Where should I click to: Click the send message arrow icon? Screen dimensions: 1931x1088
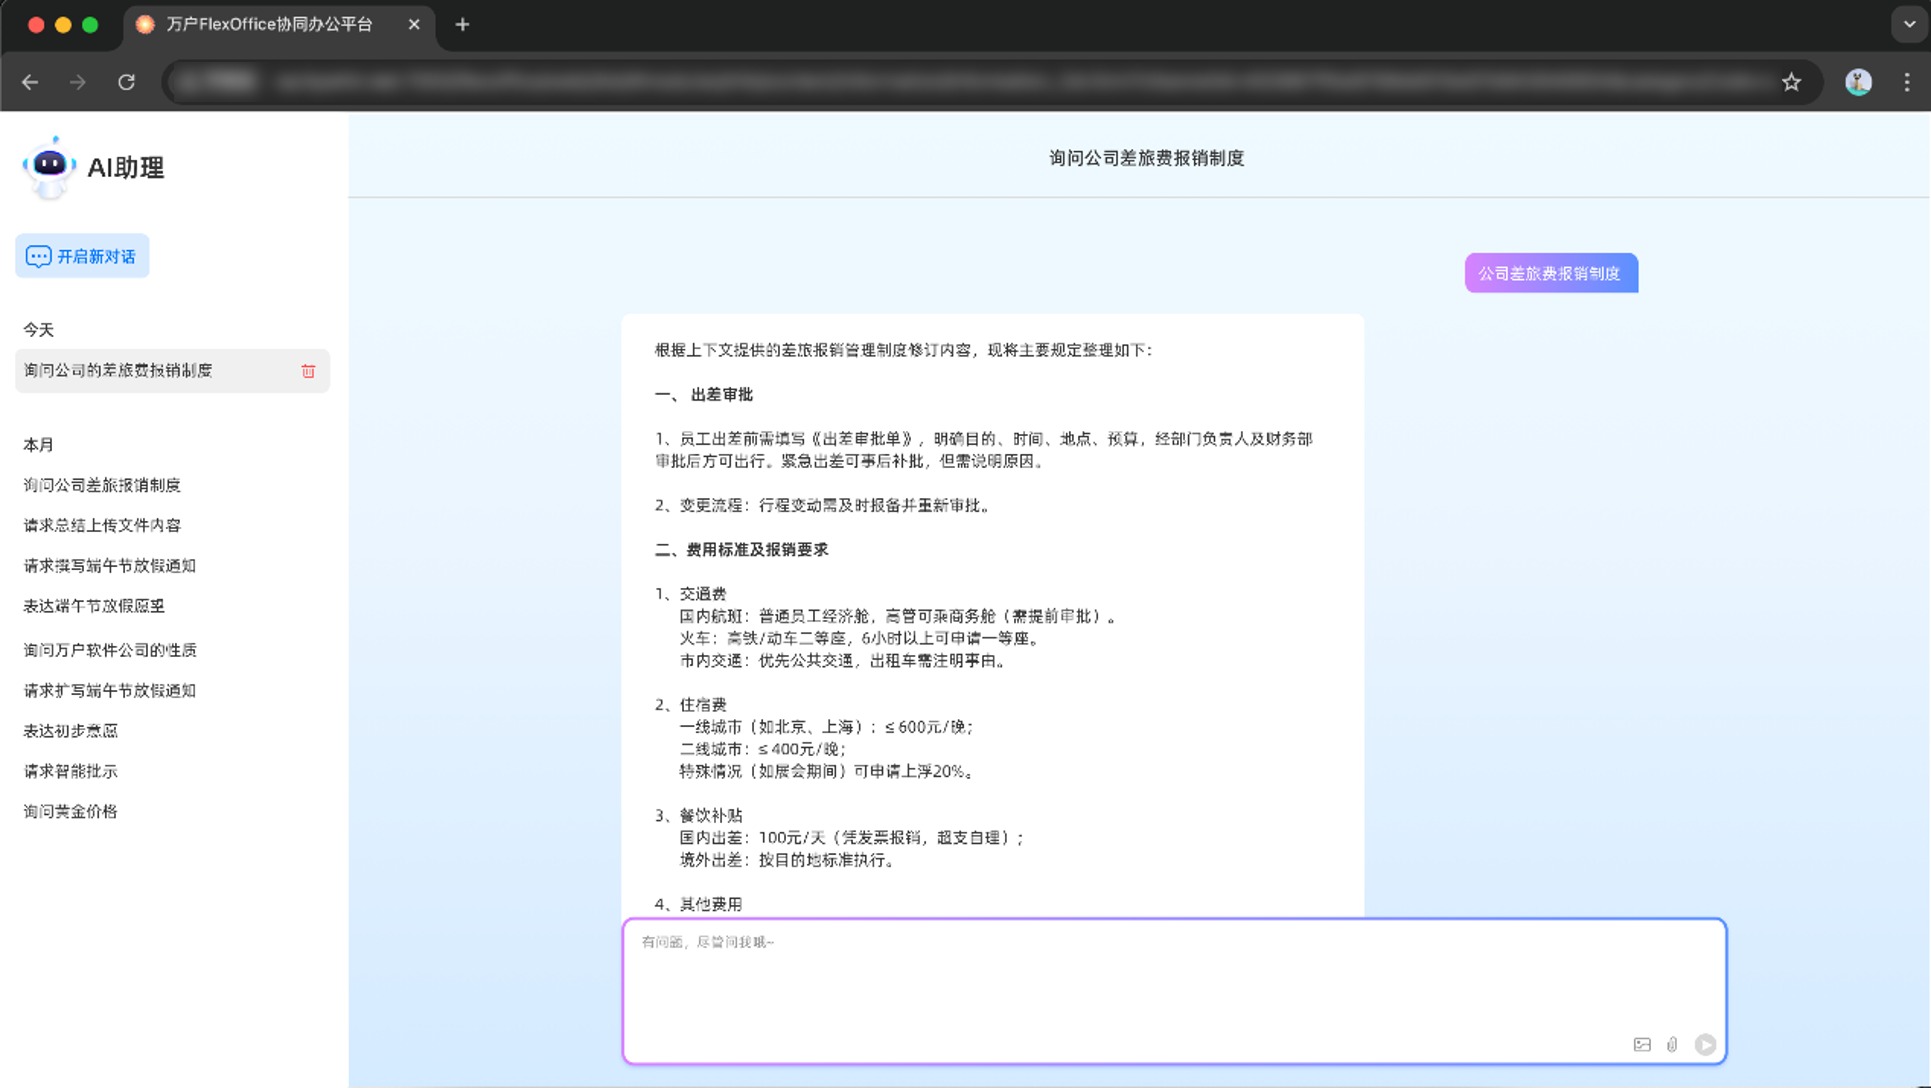[x=1705, y=1044]
